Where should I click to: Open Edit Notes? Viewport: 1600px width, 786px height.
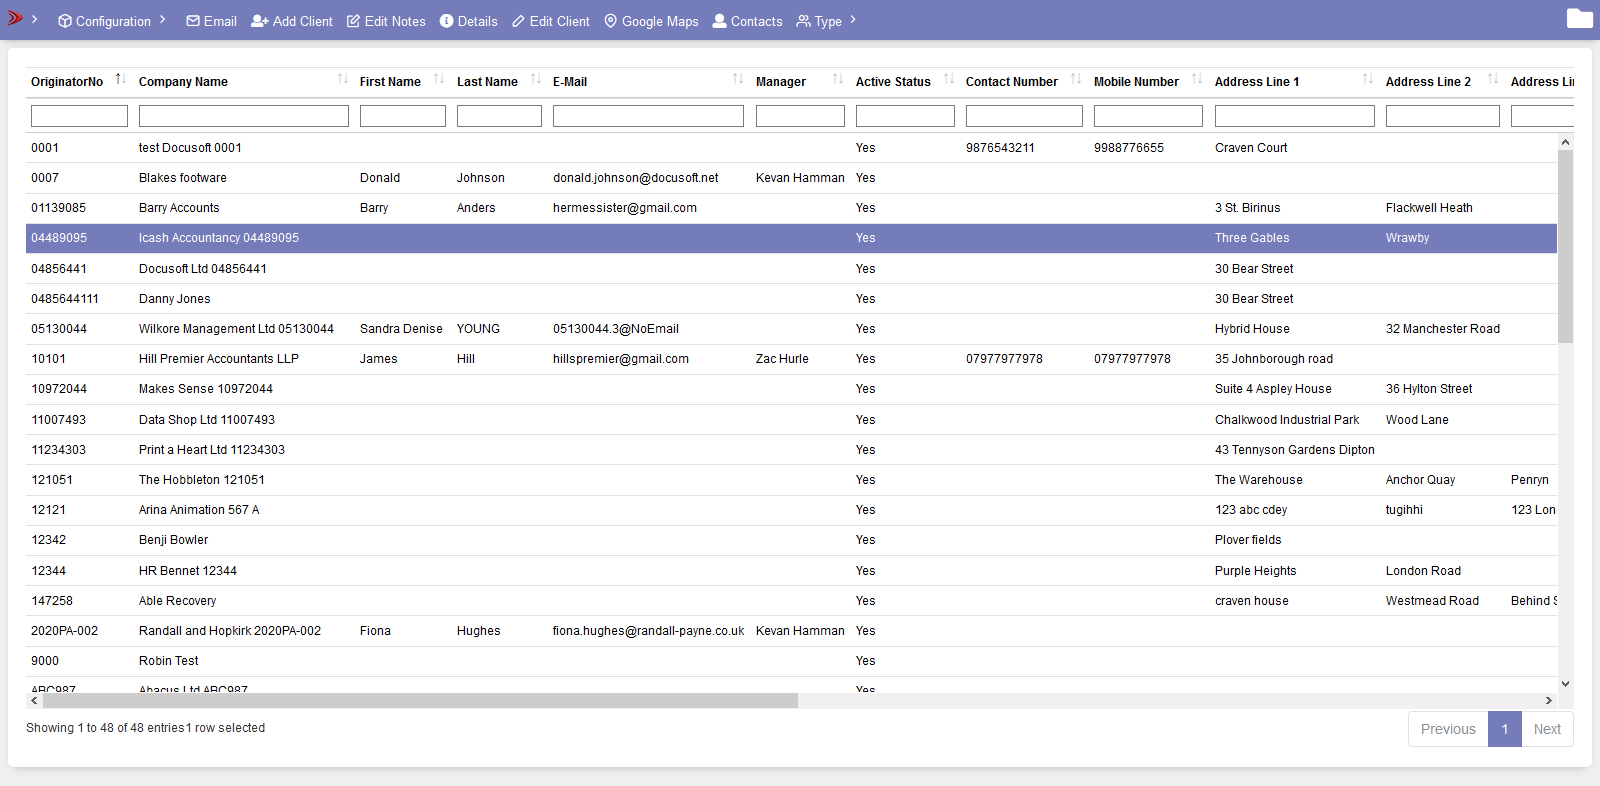coord(386,21)
